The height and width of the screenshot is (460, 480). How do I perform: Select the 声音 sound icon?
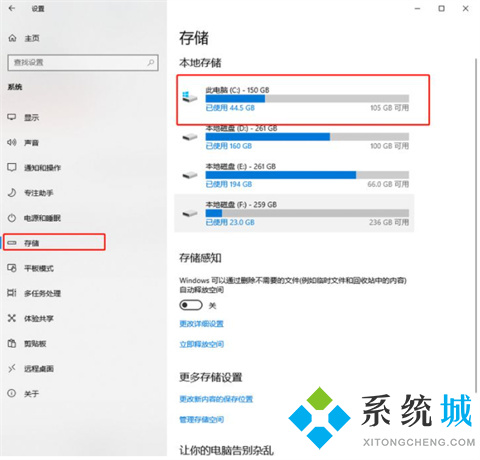[x=12, y=142]
